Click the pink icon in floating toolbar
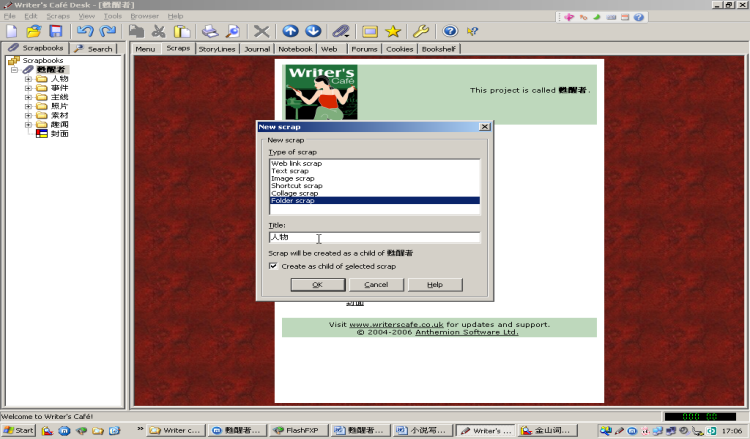Viewport: 750px width, 439px height. (x=569, y=17)
